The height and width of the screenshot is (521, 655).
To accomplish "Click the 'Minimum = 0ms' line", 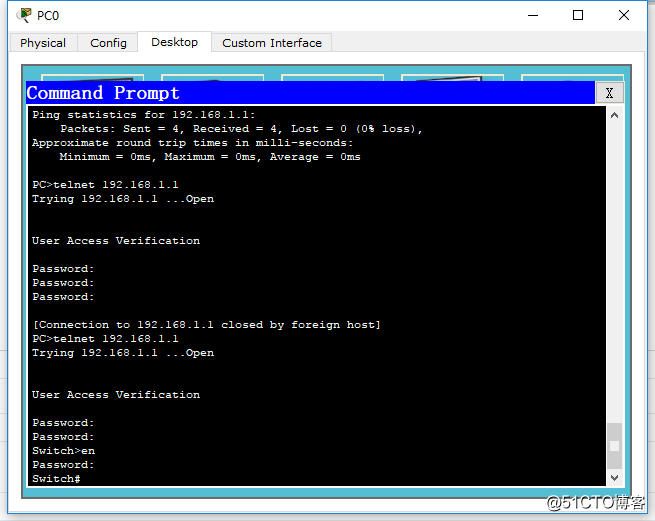I will tap(210, 157).
